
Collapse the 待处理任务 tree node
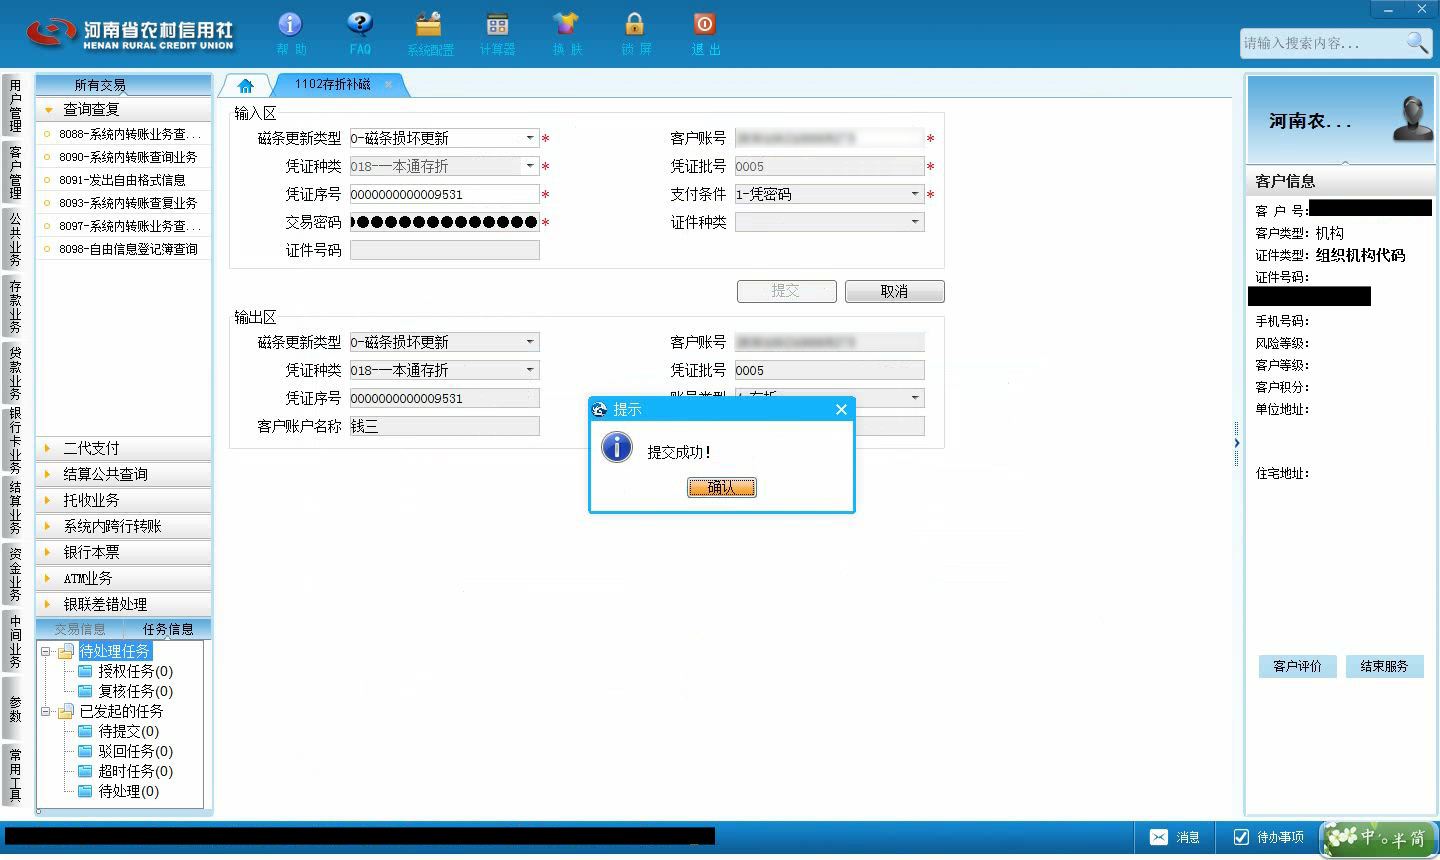point(46,651)
